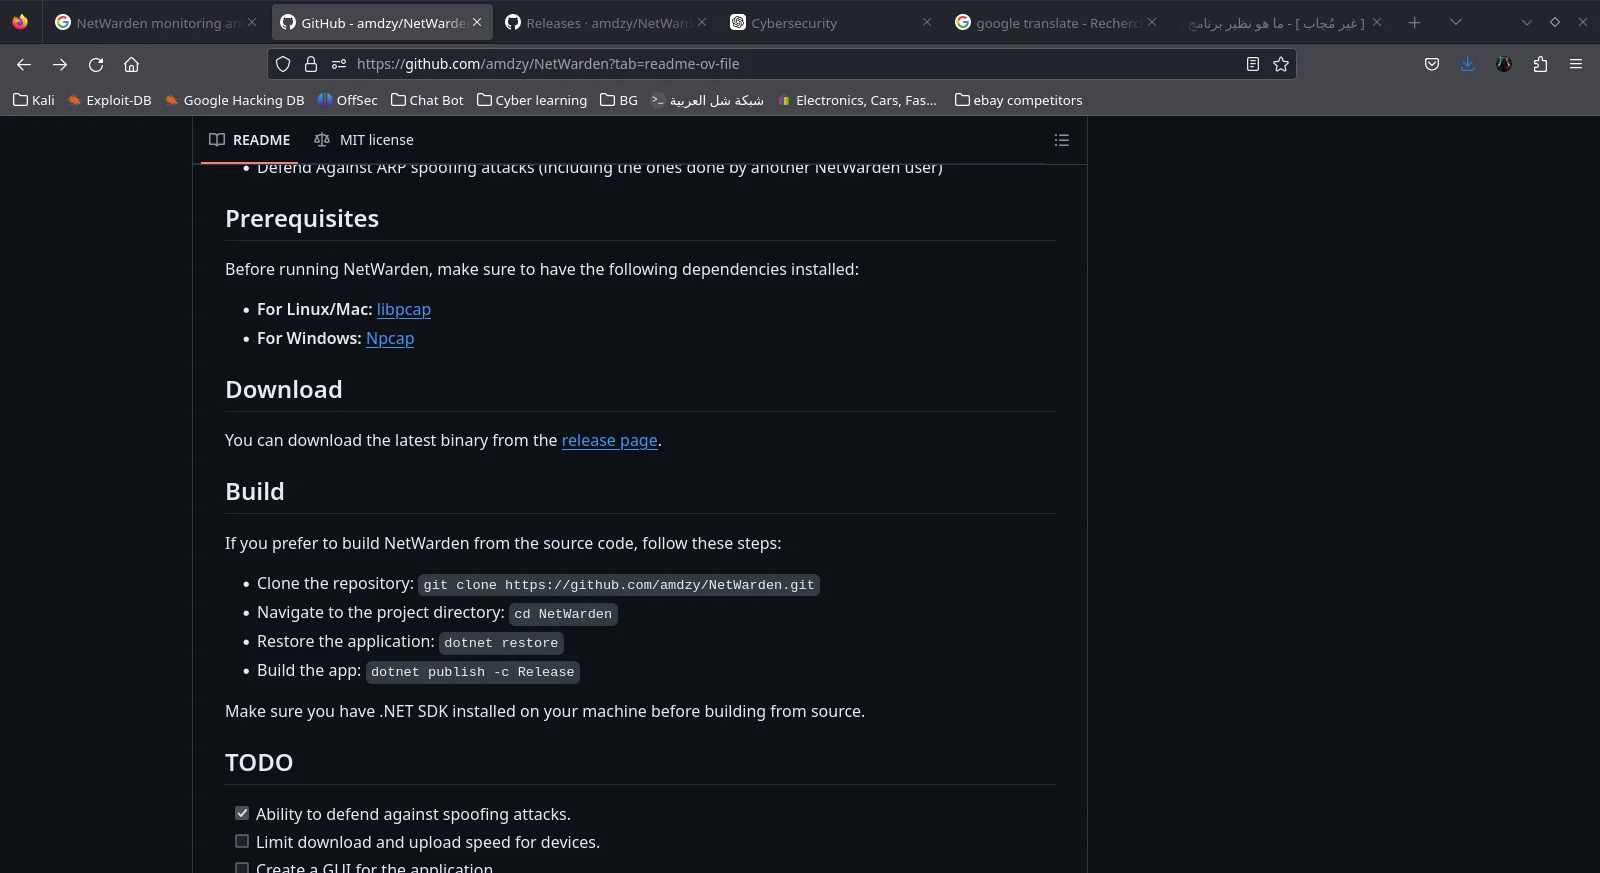Select the README tab
Screen dimensions: 1600x873
click(x=250, y=140)
